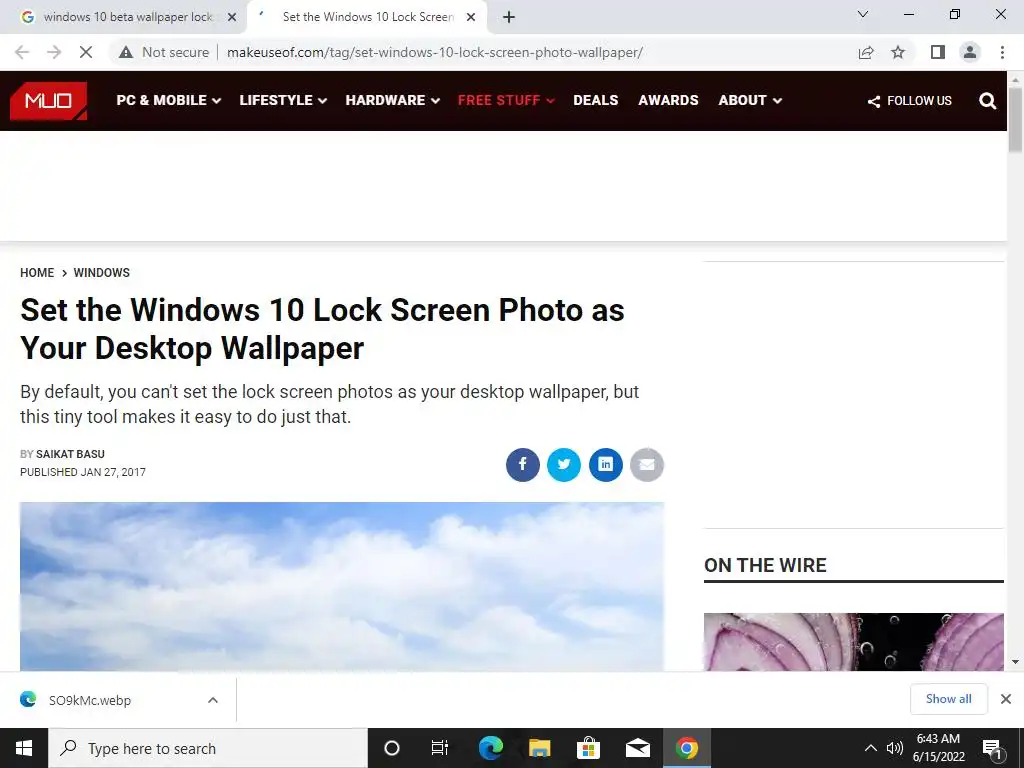Open a new browser tab
1024x768 pixels.
509,17
